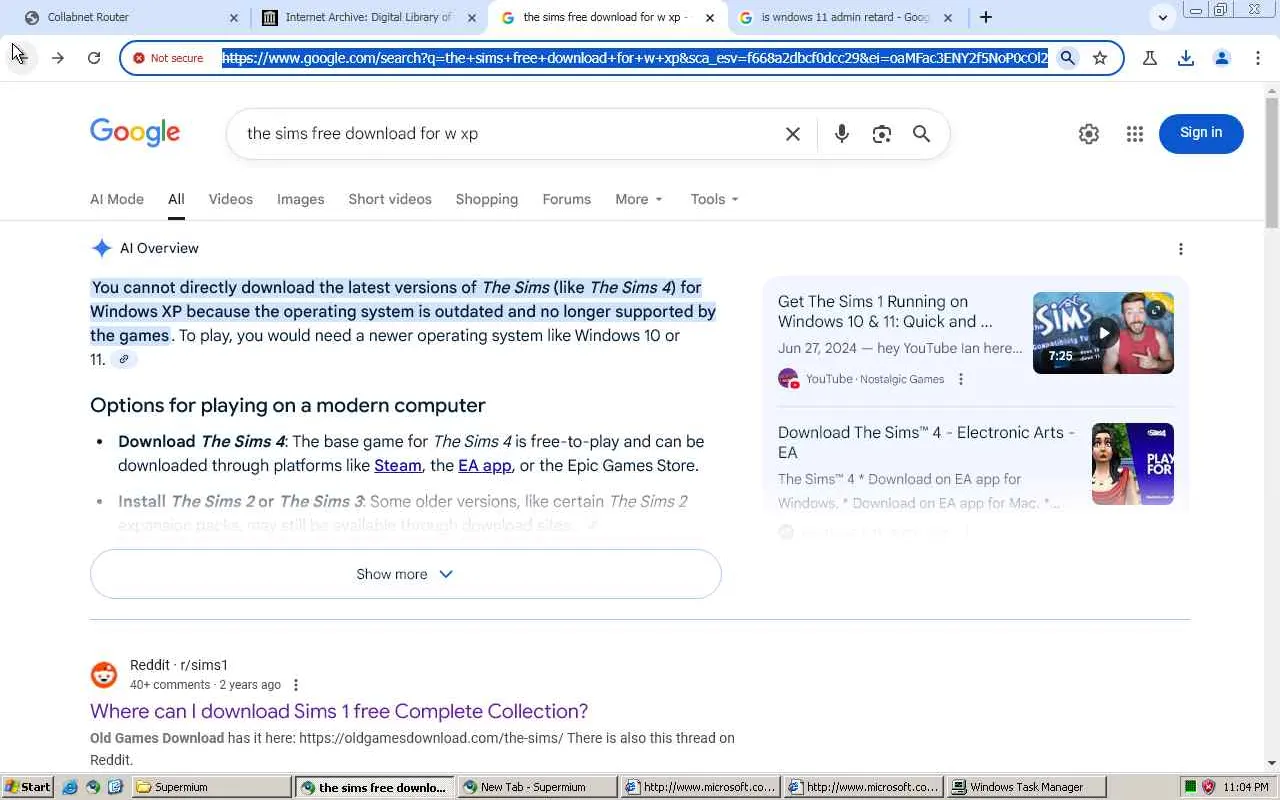Image resolution: width=1280 pixels, height=800 pixels.
Task: Switch to Windows Task Manager on the taskbar
Action: (x=1027, y=787)
